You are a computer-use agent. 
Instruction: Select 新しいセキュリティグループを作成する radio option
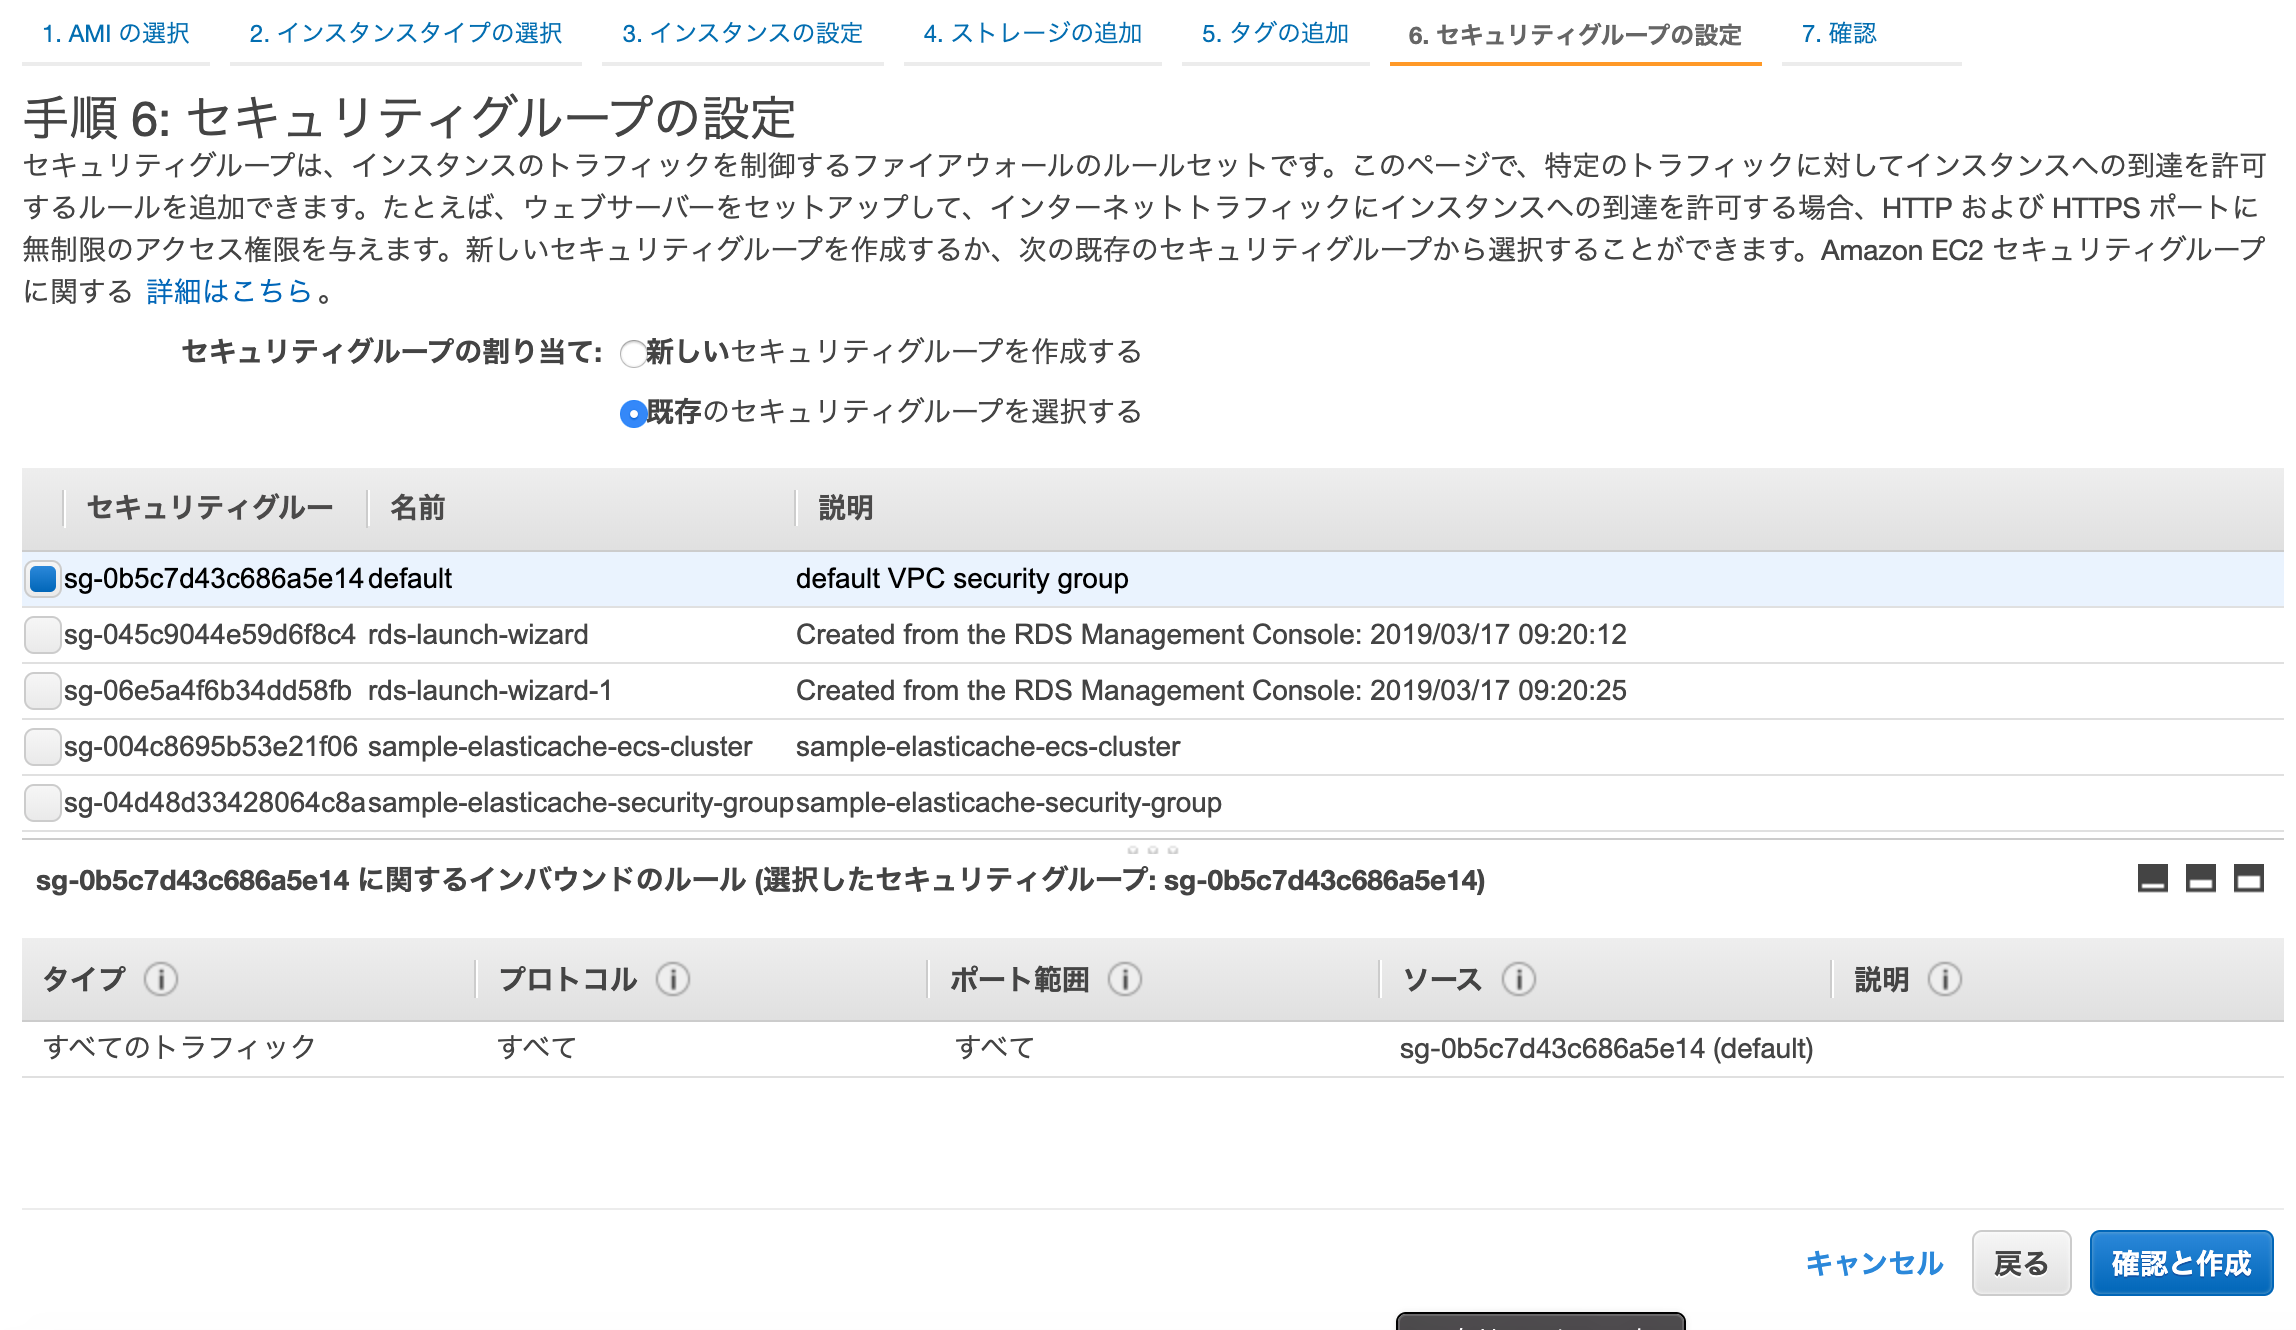[x=632, y=354]
